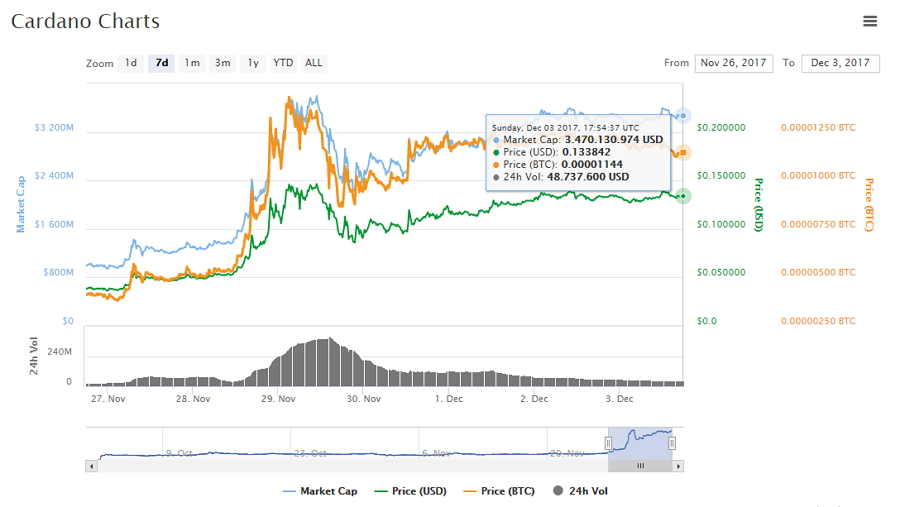Click the 27. Nov x-axis label
The width and height of the screenshot is (900, 507).
point(108,399)
